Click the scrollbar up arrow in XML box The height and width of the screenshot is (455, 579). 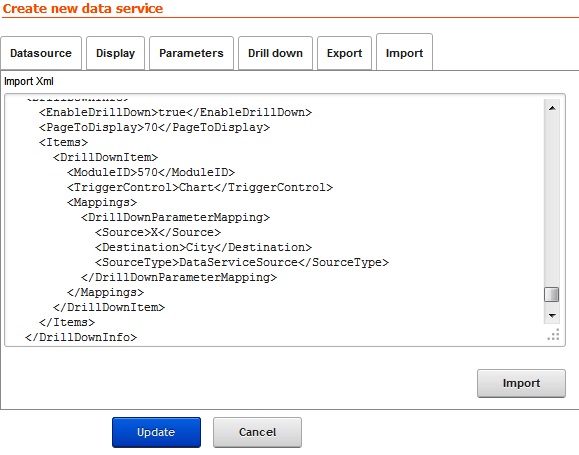552,108
